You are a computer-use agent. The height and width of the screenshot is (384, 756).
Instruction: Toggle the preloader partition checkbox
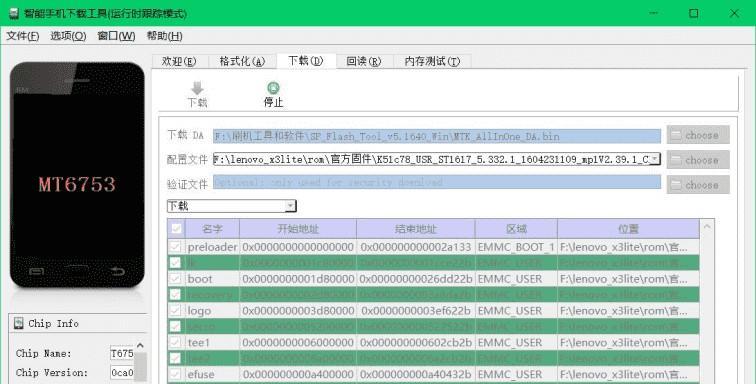[176, 247]
